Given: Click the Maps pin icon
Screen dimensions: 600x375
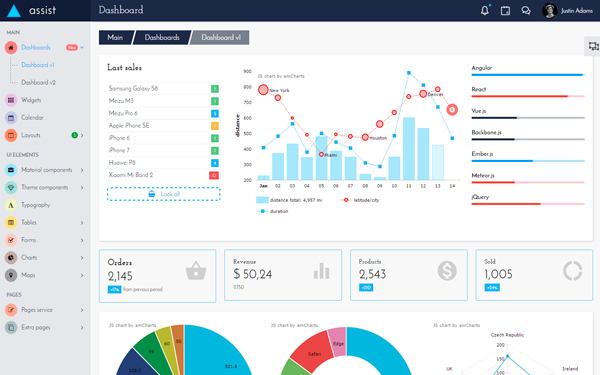Looking at the screenshot, I should pyautogui.click(x=11, y=276).
